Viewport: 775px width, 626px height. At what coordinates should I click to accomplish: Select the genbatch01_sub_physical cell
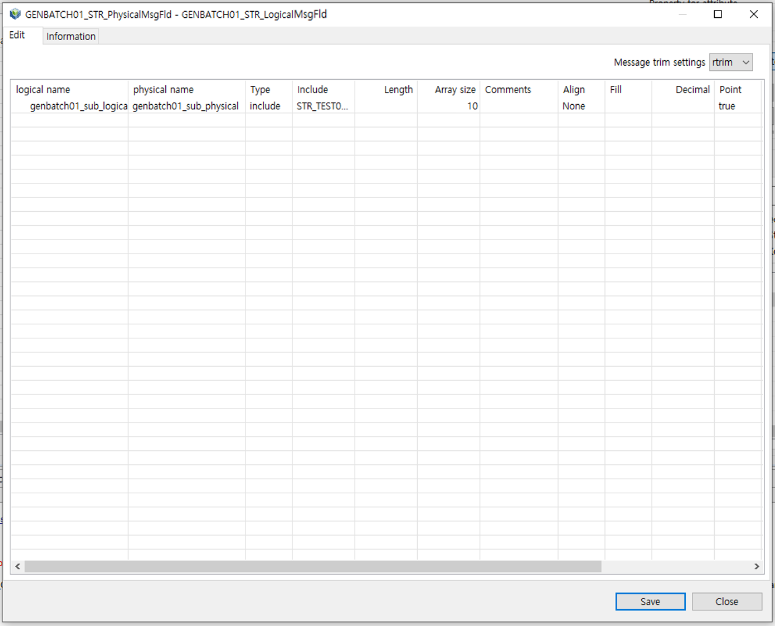click(x=186, y=106)
